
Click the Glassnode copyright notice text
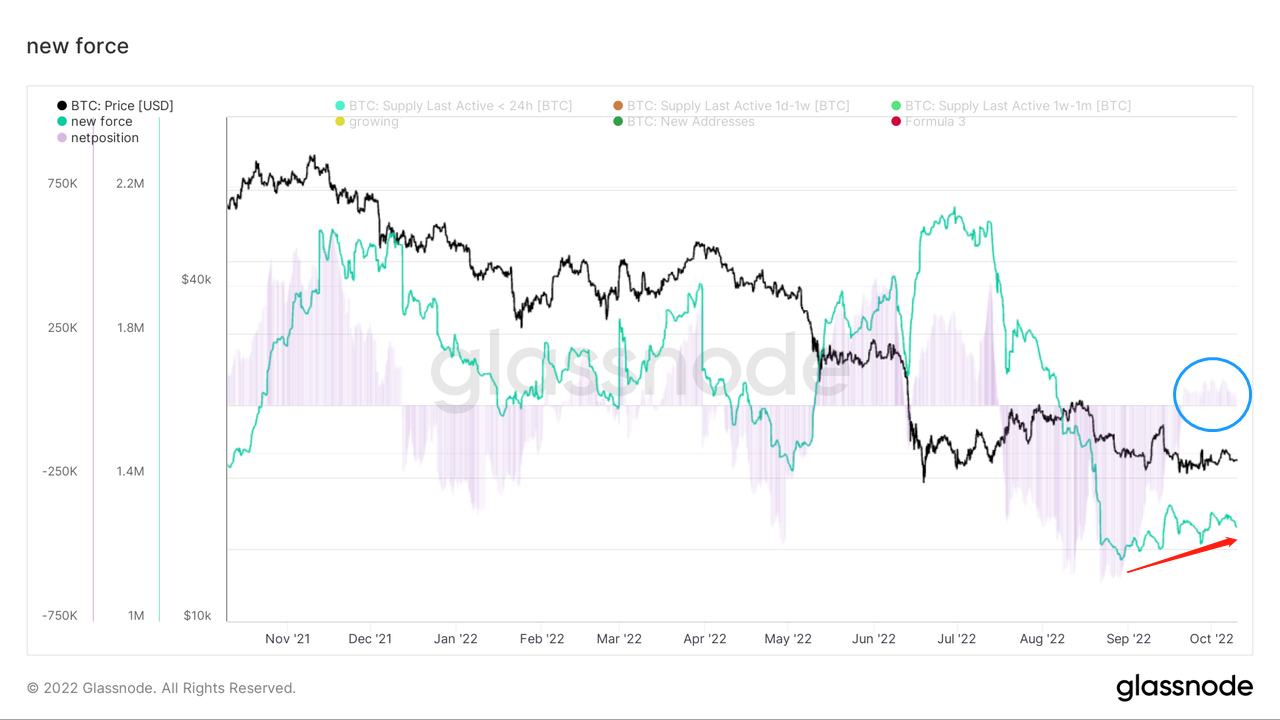point(161,688)
